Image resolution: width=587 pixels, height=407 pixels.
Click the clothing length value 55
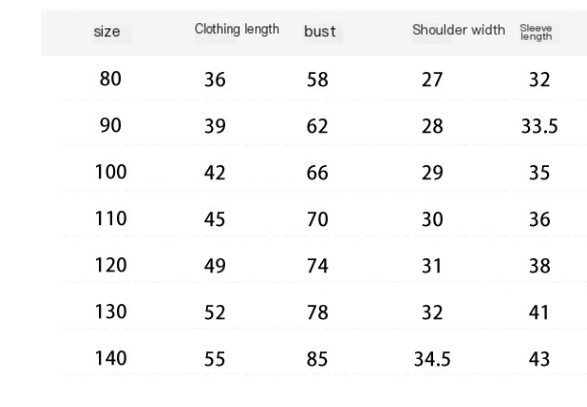click(215, 359)
